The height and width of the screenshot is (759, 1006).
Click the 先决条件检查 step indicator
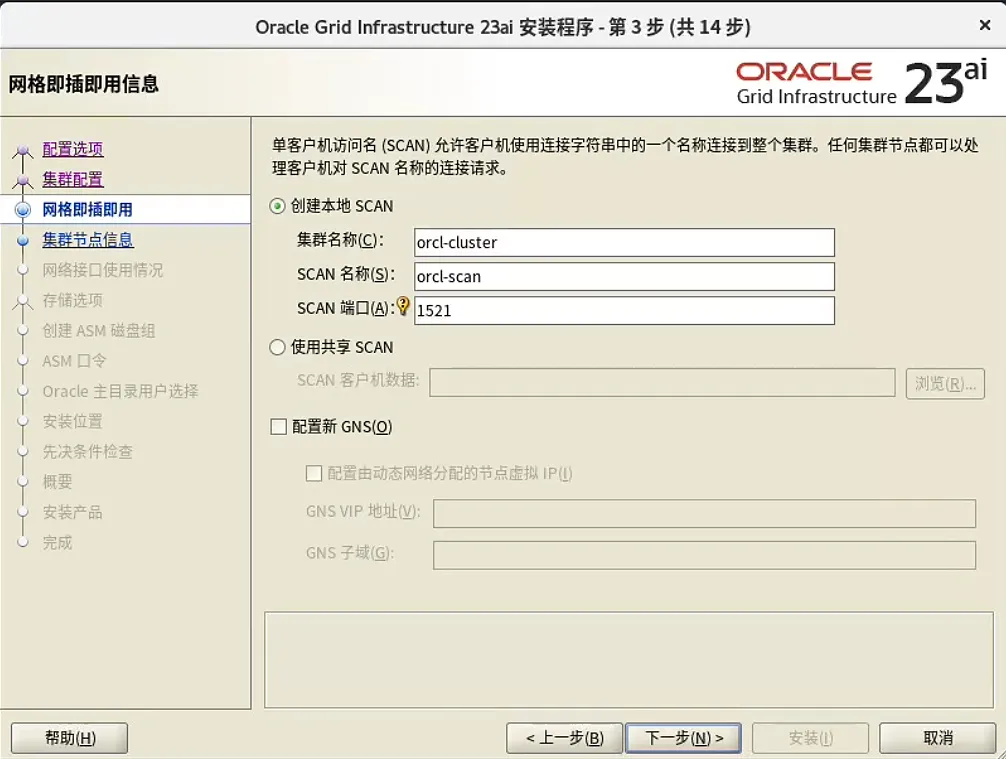click(x=23, y=451)
